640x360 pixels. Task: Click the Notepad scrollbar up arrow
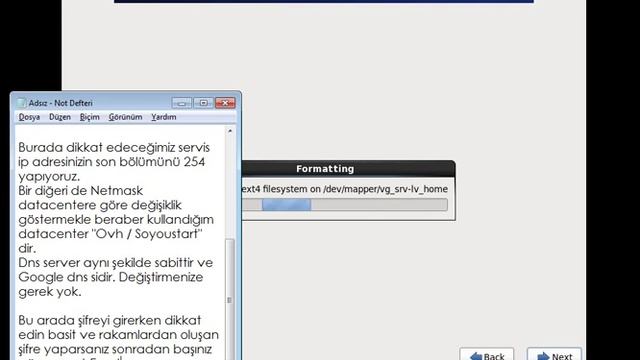[x=230, y=131]
